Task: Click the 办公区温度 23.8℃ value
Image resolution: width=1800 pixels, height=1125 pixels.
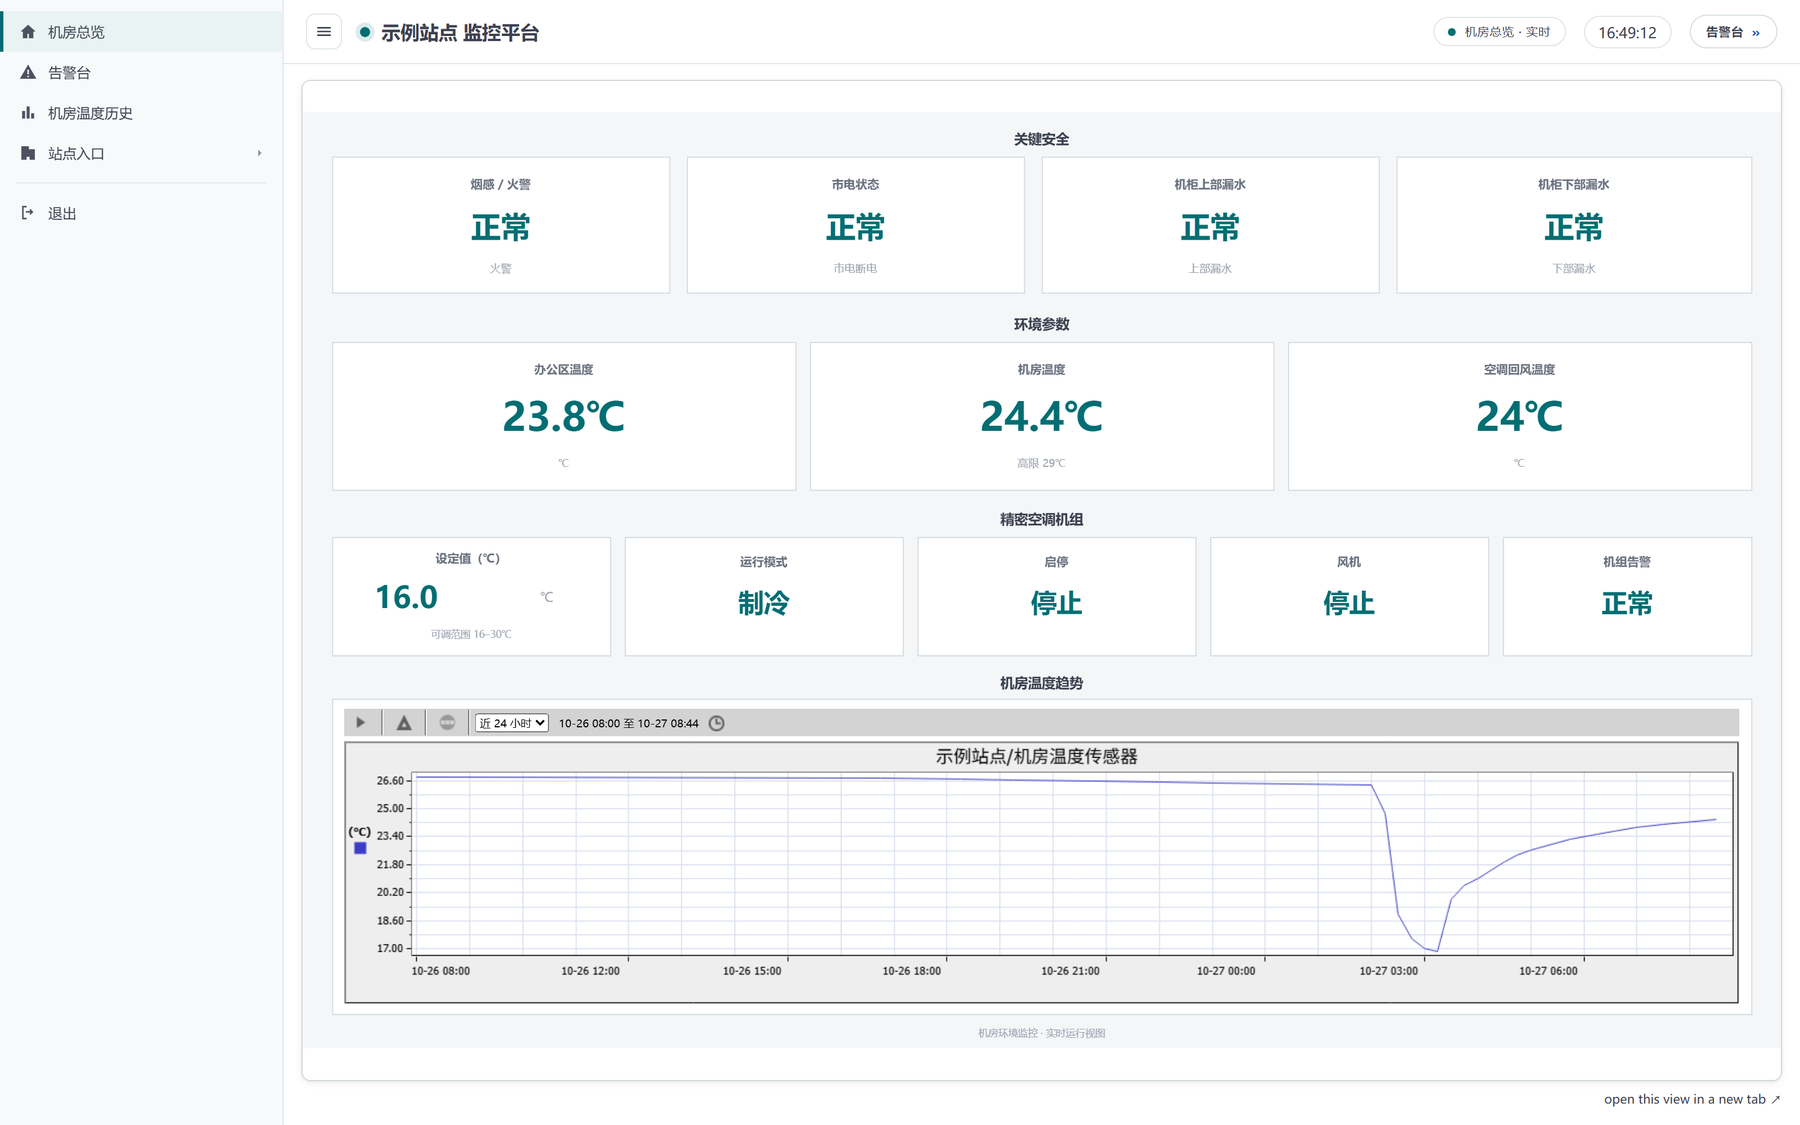Action: (563, 416)
